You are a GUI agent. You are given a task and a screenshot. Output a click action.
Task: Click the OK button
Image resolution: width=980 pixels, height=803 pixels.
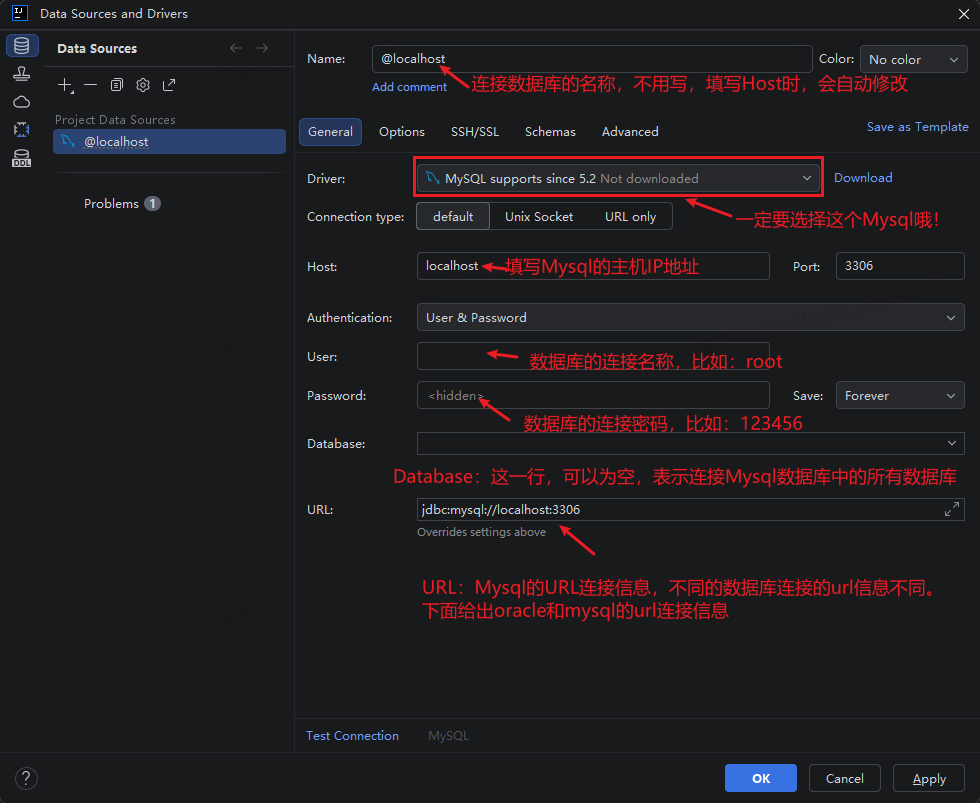[761, 778]
